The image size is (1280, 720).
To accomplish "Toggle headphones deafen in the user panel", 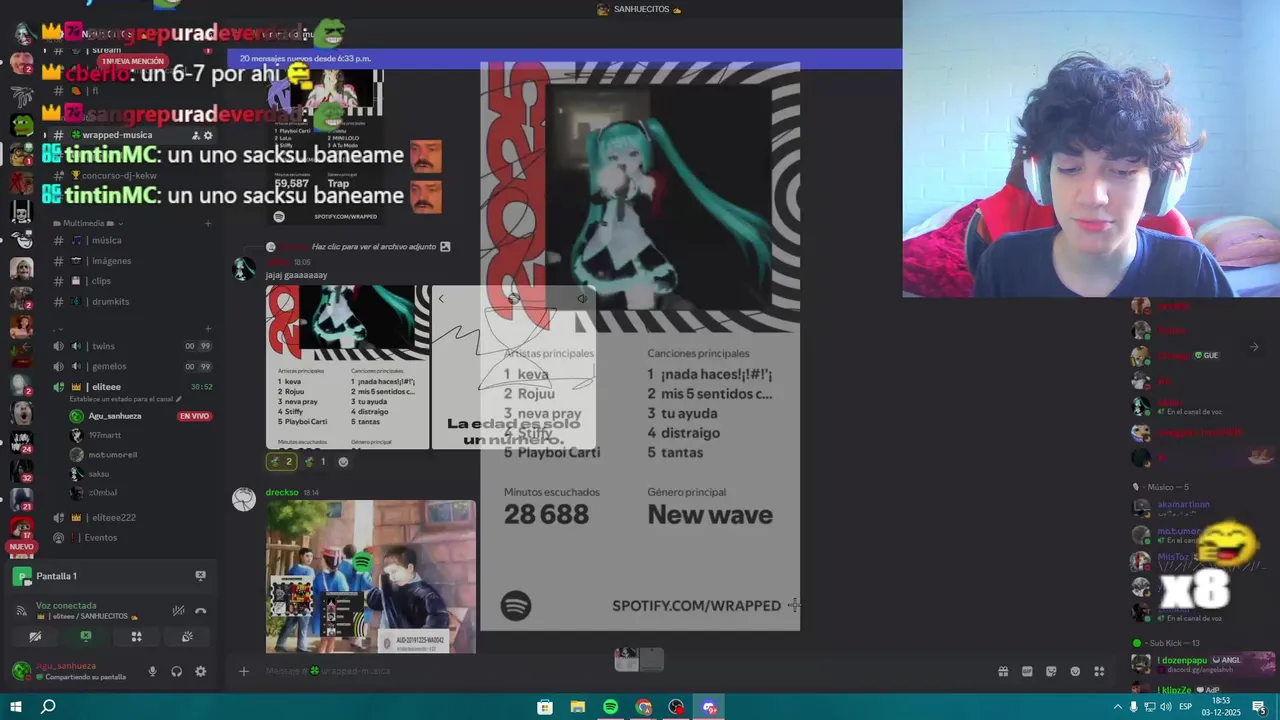I will coord(177,671).
